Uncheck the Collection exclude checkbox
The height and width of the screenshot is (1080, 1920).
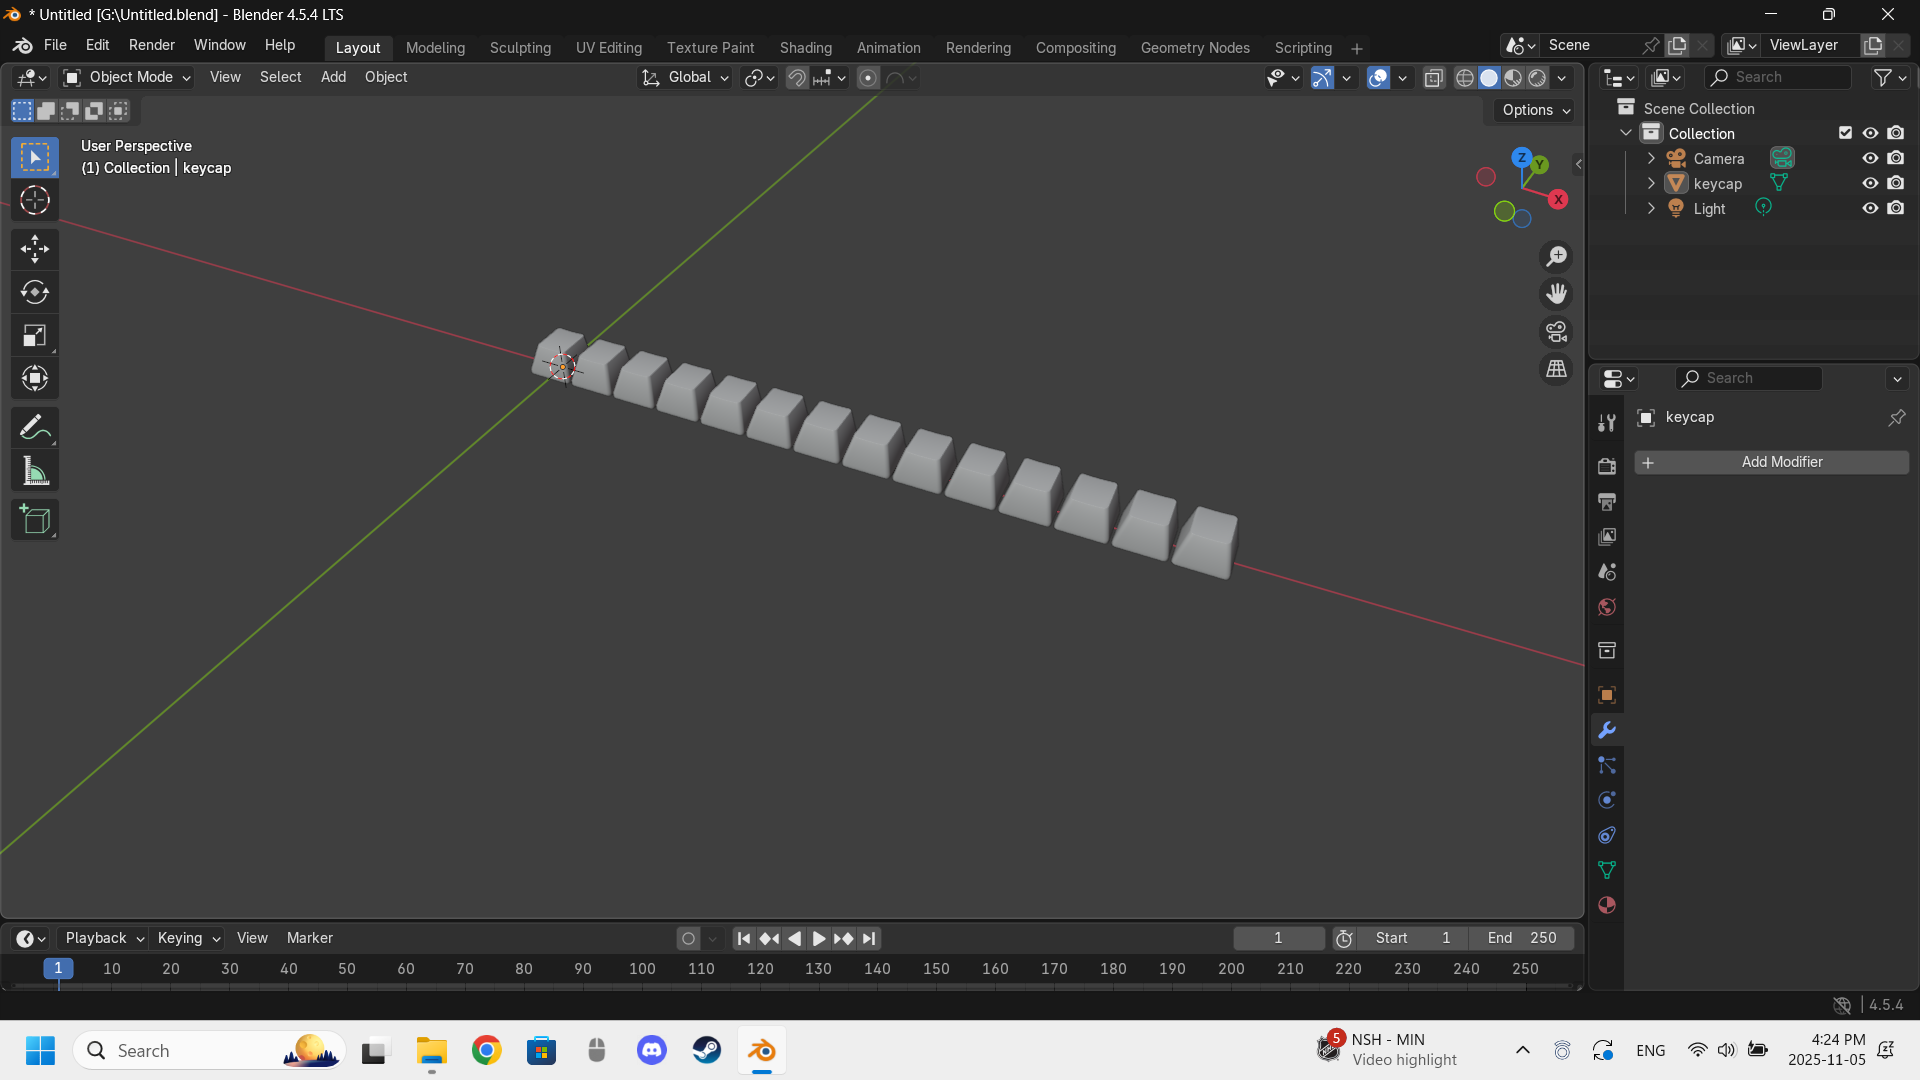(1845, 133)
